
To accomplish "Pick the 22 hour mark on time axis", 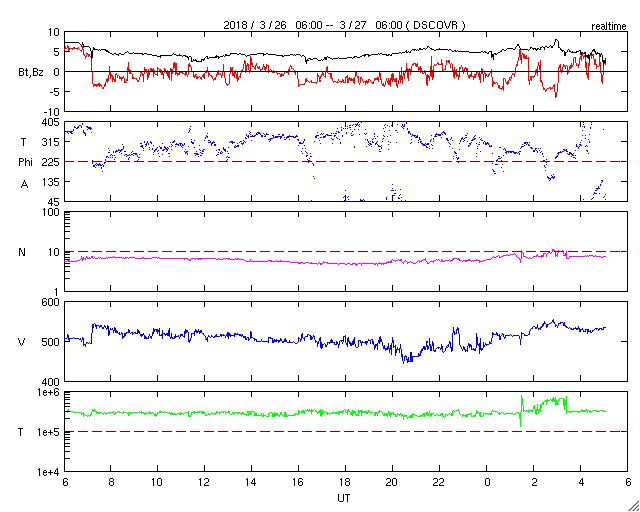I will 440,482.
